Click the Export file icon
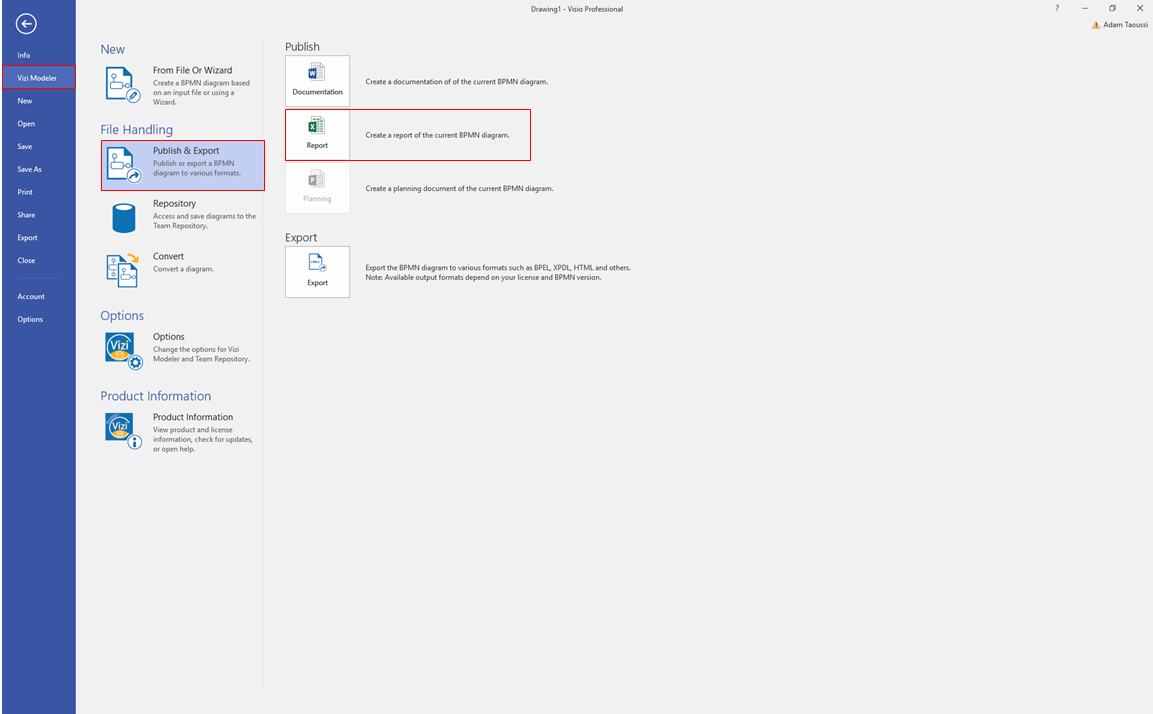 (317, 263)
